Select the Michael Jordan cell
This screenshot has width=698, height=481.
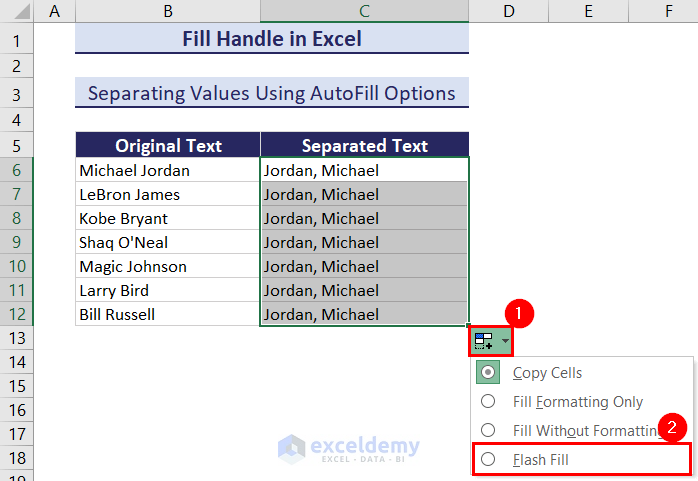pyautogui.click(x=168, y=170)
